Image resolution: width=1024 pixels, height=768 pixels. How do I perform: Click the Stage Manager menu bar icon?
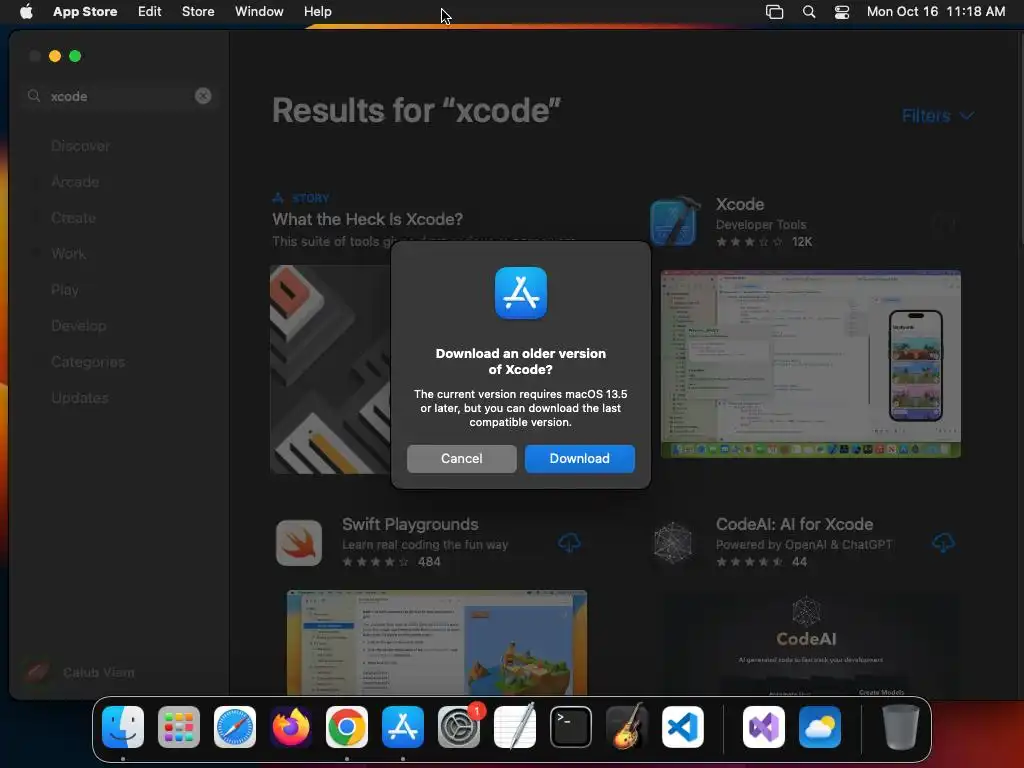pyautogui.click(x=775, y=12)
